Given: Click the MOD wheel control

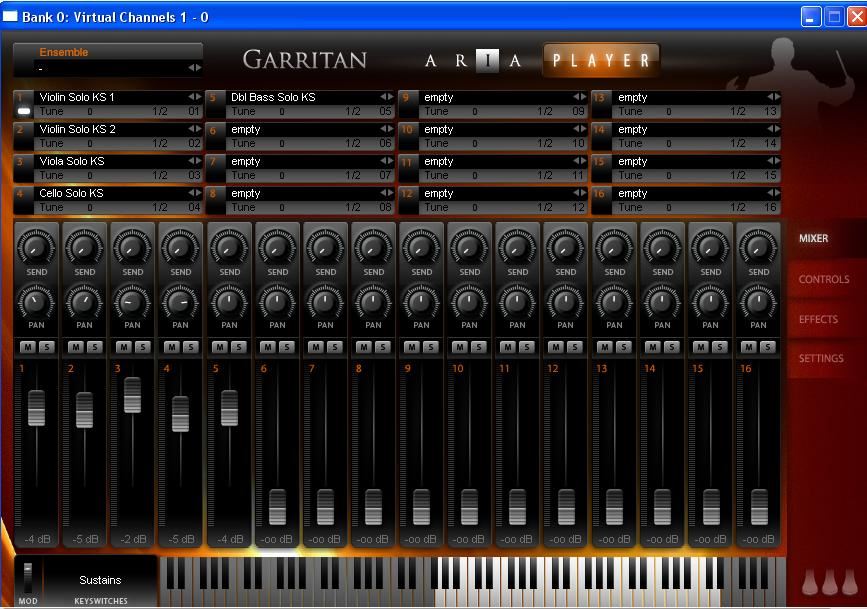Looking at the screenshot, I should pyautogui.click(x=28, y=578).
